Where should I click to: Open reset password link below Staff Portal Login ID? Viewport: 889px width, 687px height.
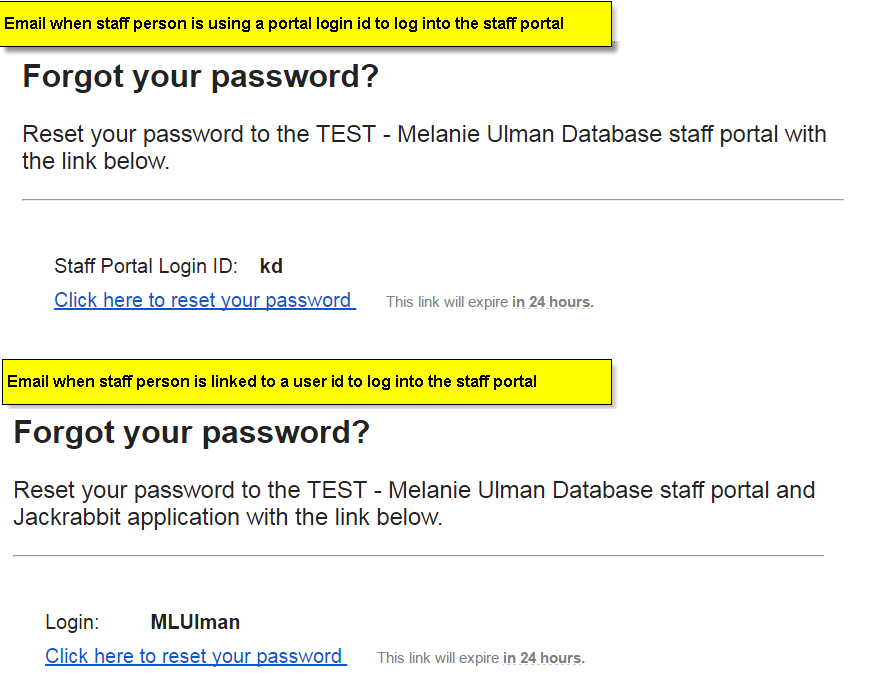pyautogui.click(x=205, y=300)
